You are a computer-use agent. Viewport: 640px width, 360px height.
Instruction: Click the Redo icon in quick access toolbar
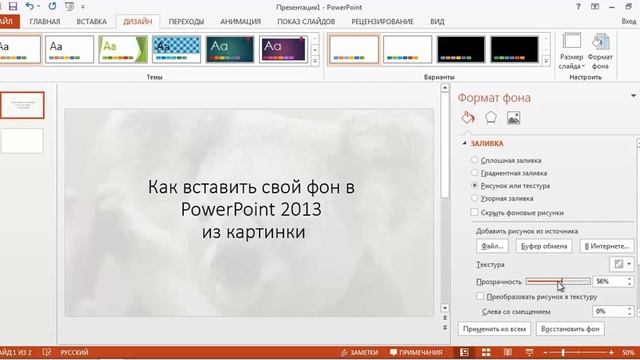[x=52, y=6]
